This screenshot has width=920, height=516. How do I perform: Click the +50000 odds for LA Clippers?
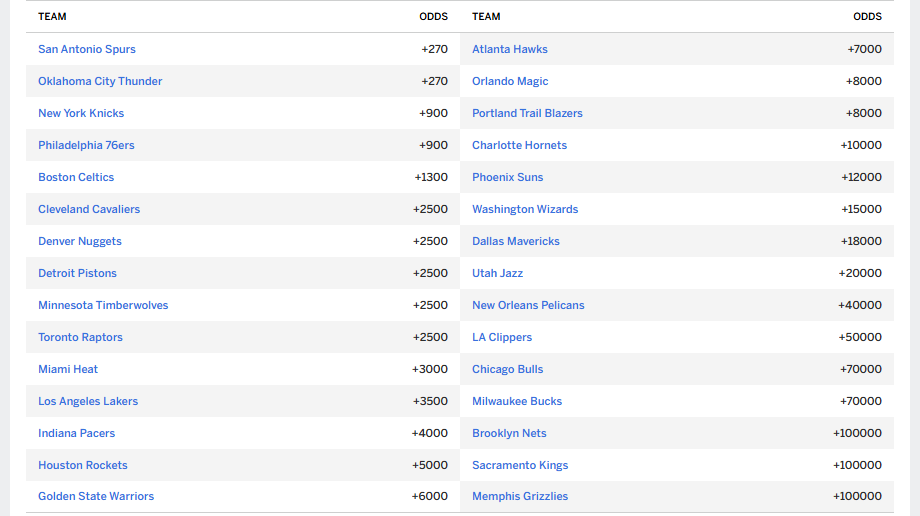click(x=860, y=337)
